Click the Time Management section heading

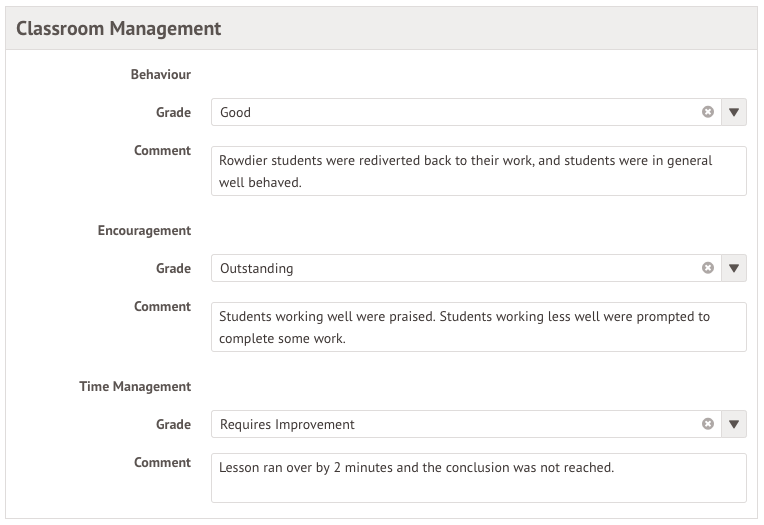pyautogui.click(x=135, y=387)
